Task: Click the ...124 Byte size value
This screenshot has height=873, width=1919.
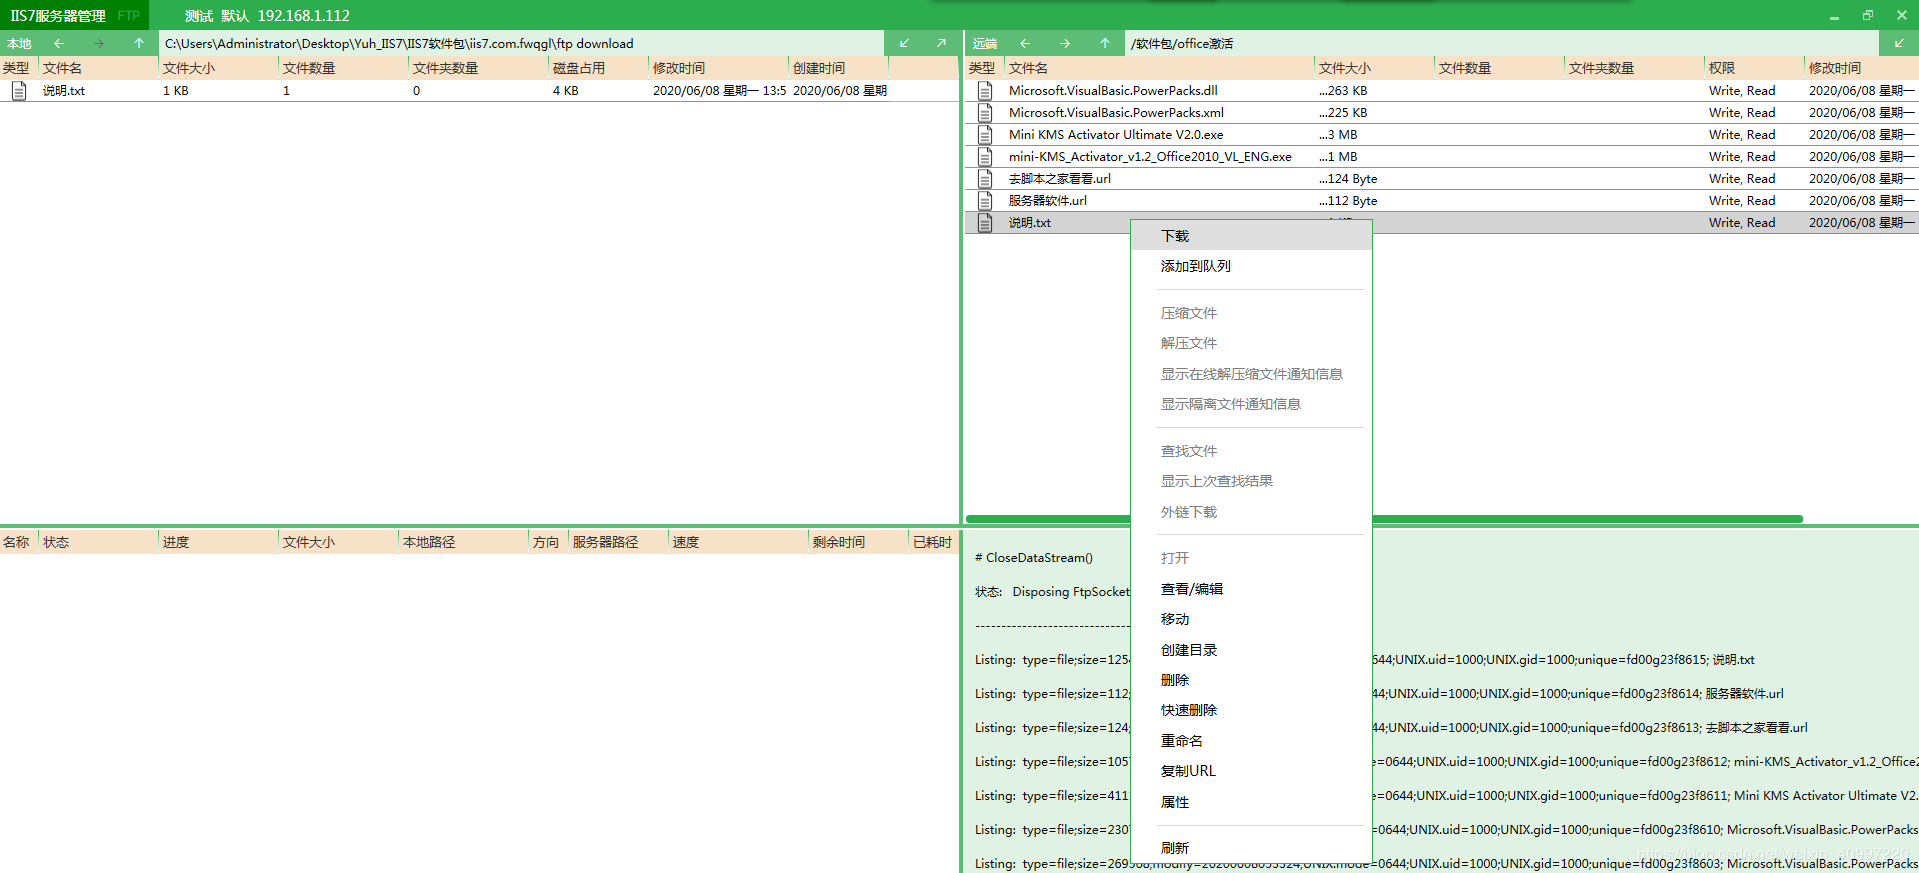Action: pos(1348,178)
